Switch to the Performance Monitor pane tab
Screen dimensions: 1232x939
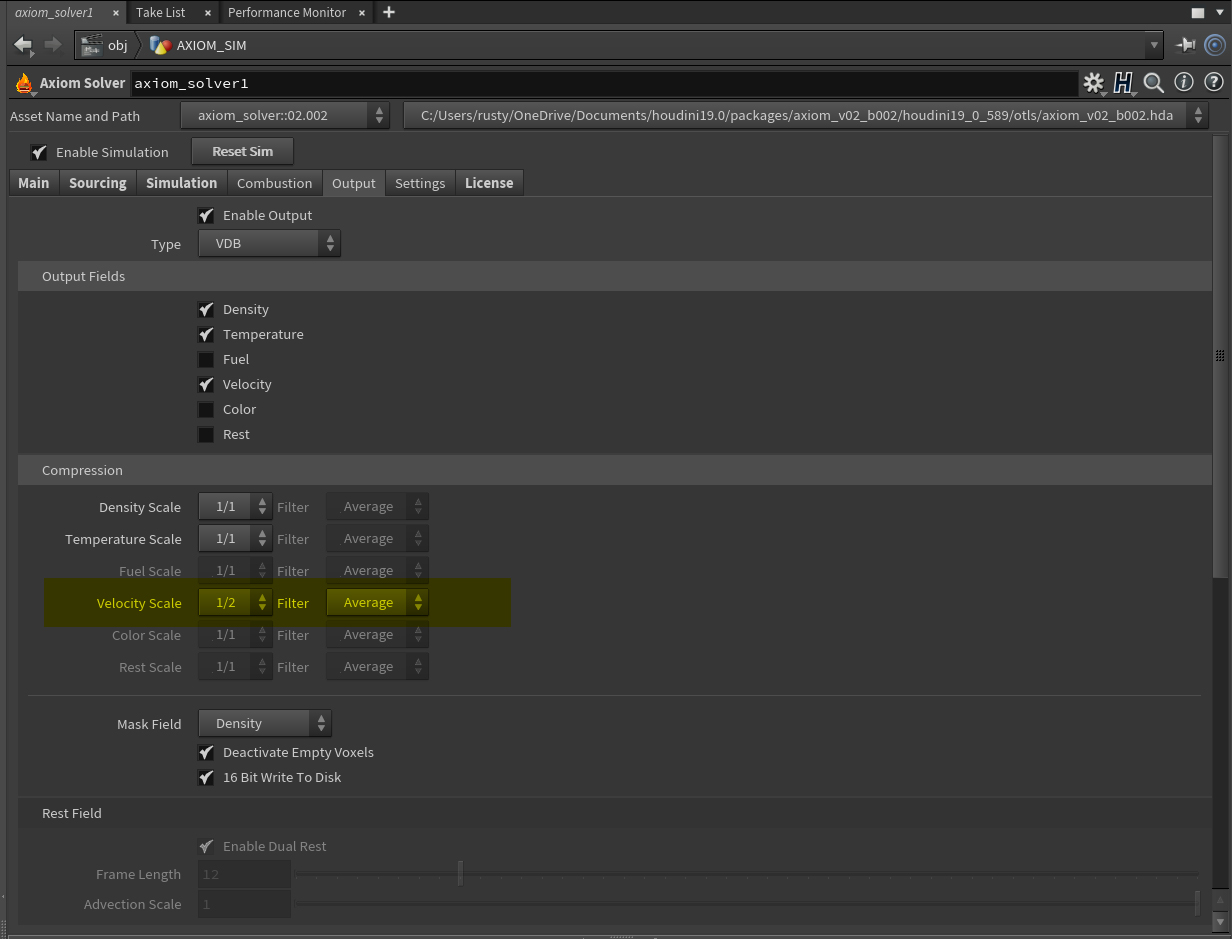pyautogui.click(x=287, y=13)
